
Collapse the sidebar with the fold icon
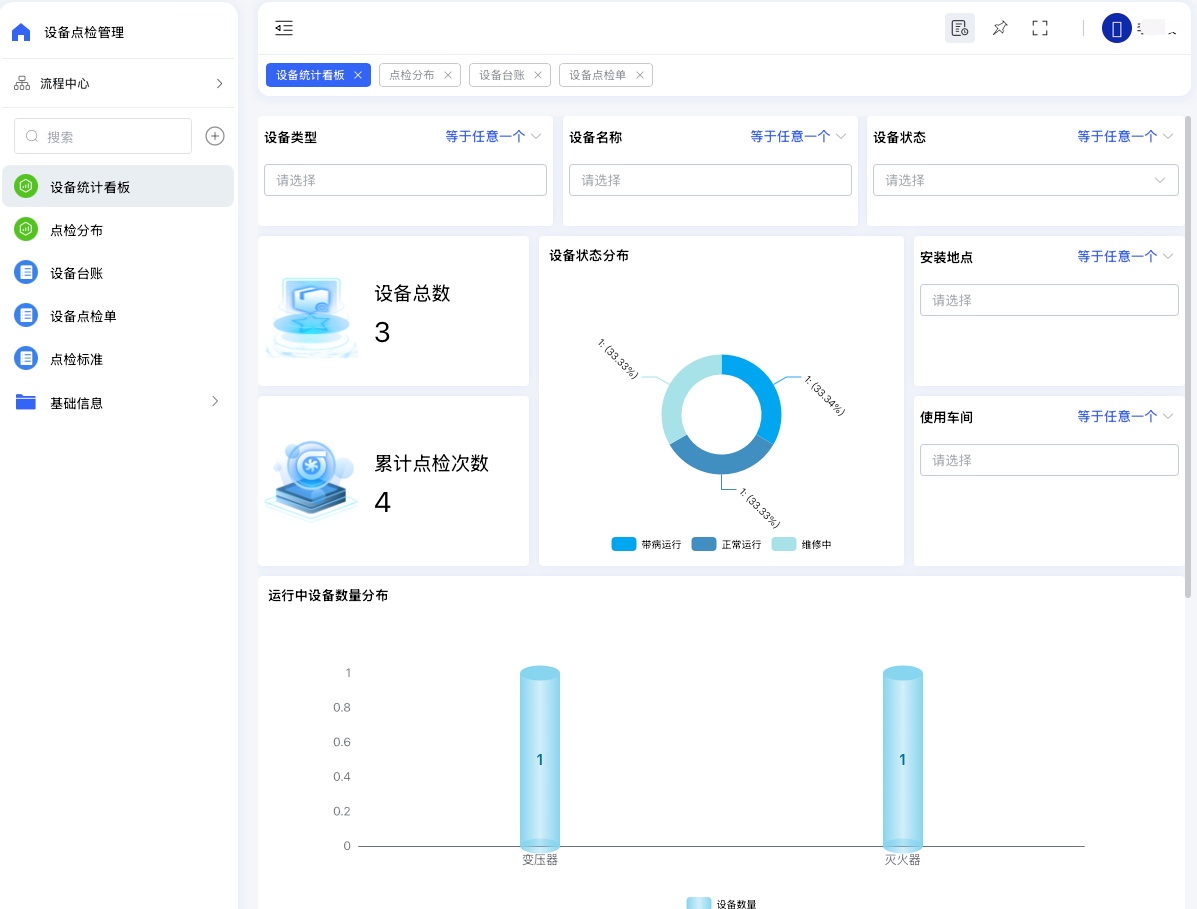pos(284,28)
